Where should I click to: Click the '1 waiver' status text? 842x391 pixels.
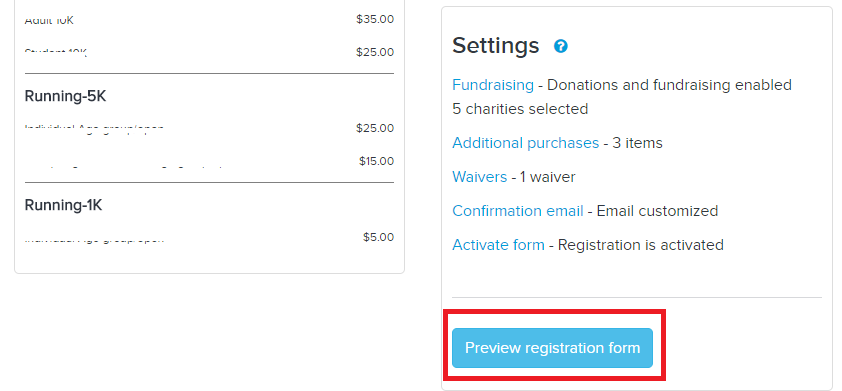tap(548, 177)
